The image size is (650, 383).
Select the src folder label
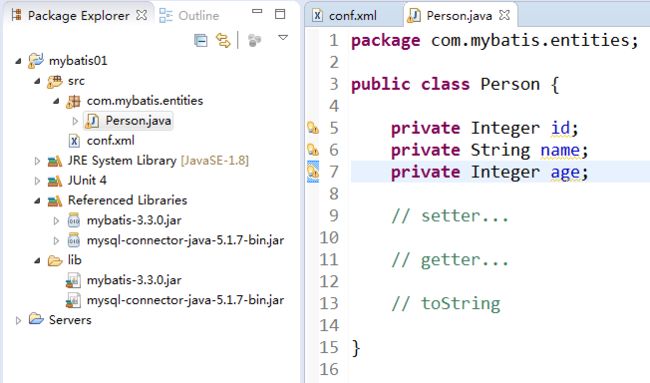tap(76, 81)
